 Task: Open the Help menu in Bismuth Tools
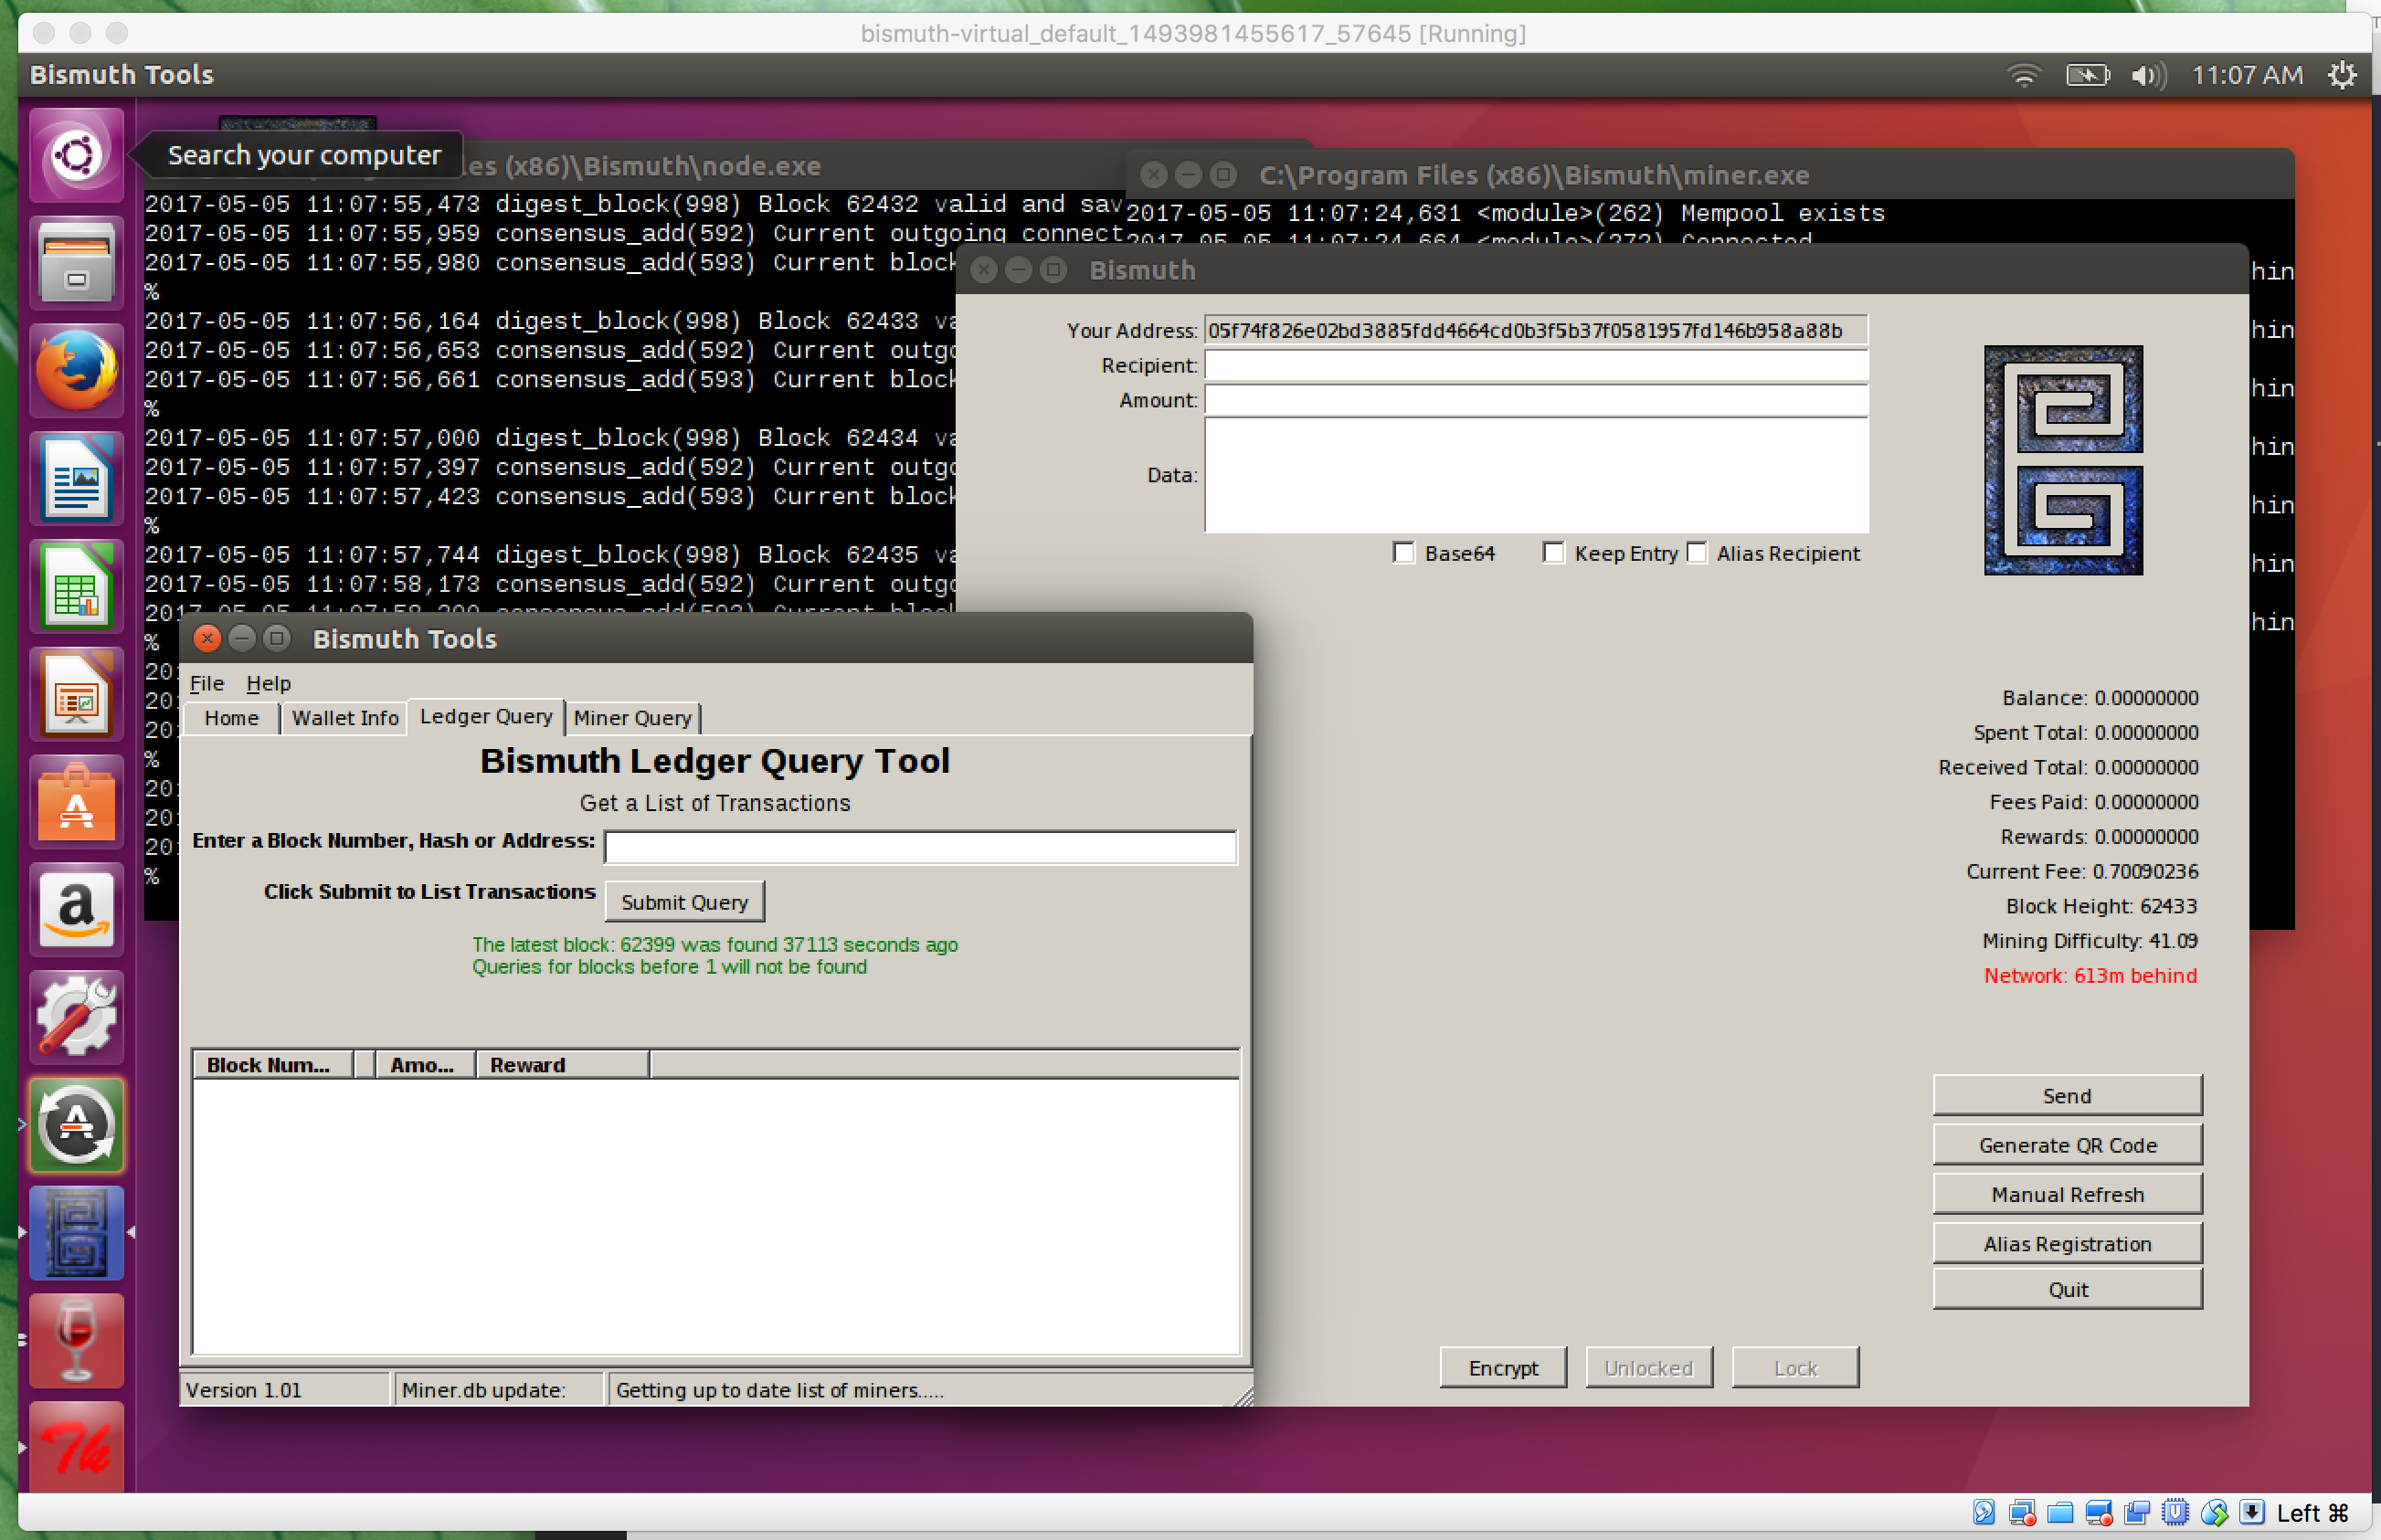[x=268, y=683]
